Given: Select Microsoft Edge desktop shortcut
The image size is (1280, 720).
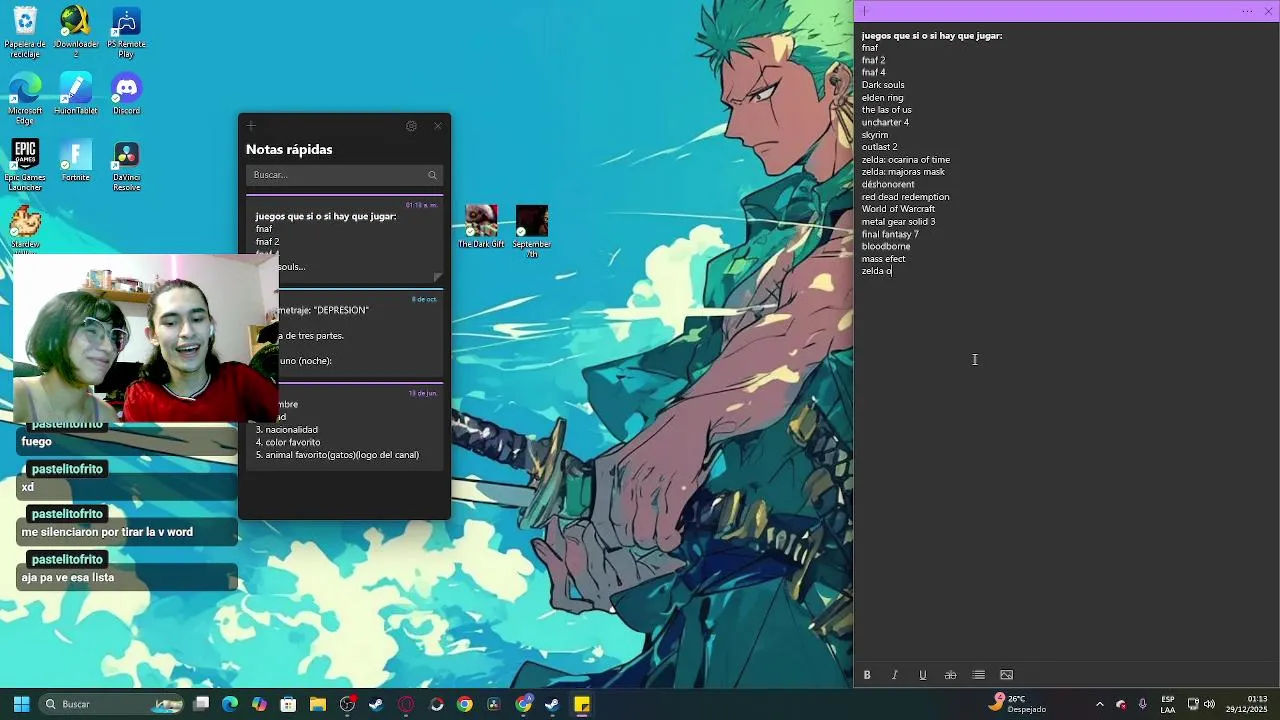Looking at the screenshot, I should (x=25, y=99).
